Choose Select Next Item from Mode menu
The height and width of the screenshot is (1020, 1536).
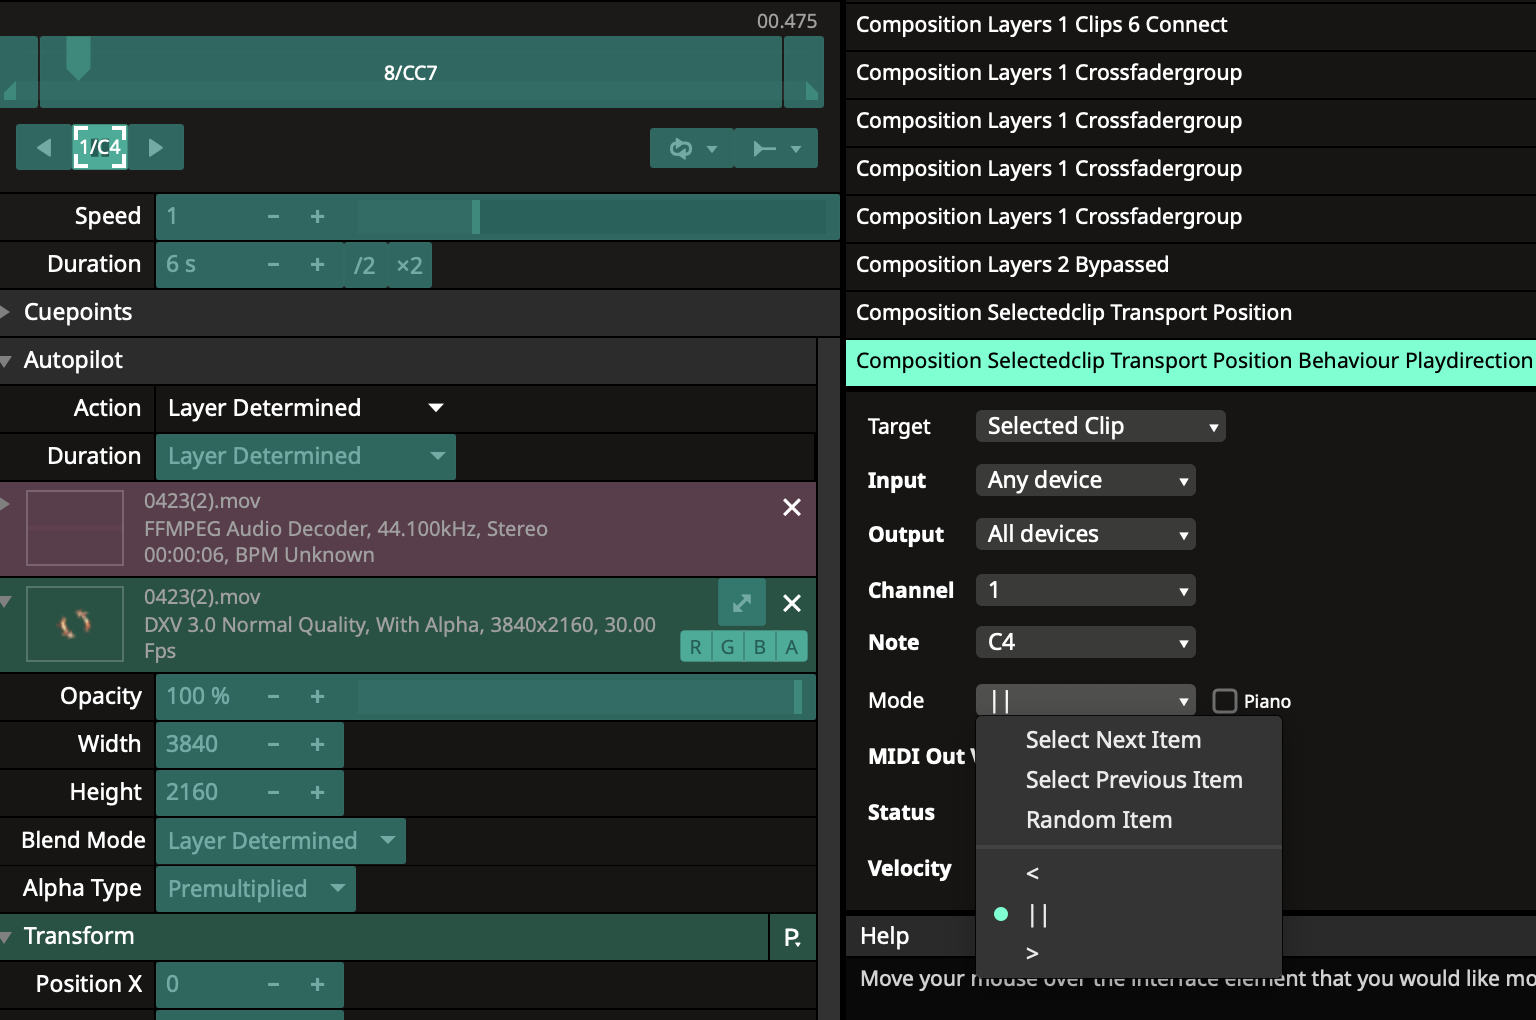tap(1113, 740)
